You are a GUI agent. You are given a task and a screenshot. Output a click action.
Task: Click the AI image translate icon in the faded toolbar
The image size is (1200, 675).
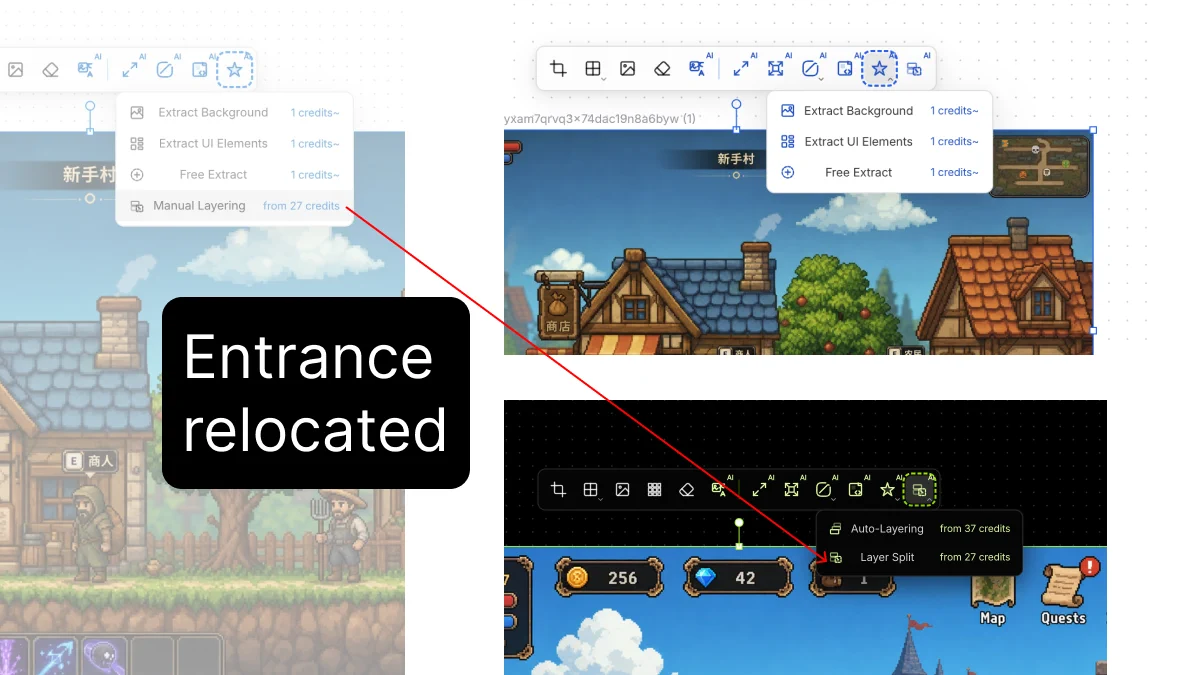click(86, 70)
